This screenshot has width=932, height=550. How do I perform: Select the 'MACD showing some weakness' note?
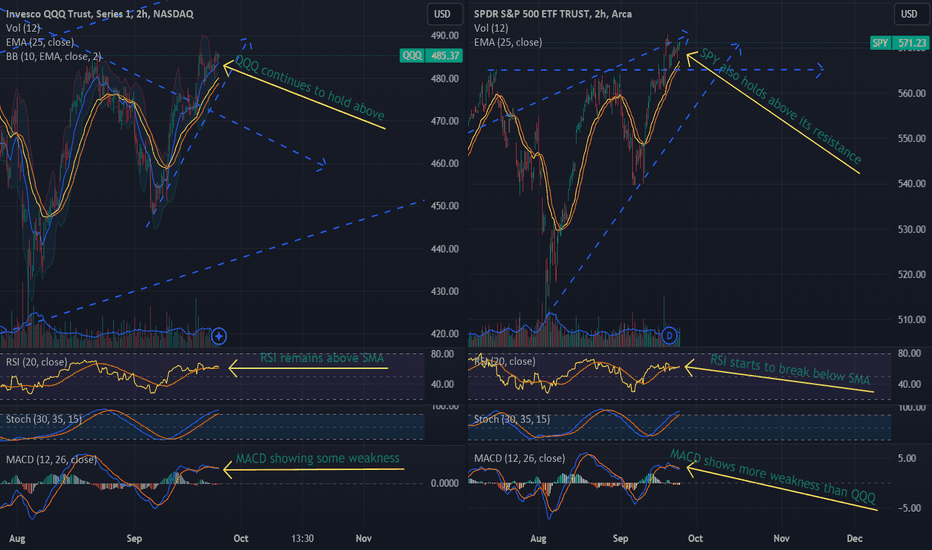(x=317, y=458)
